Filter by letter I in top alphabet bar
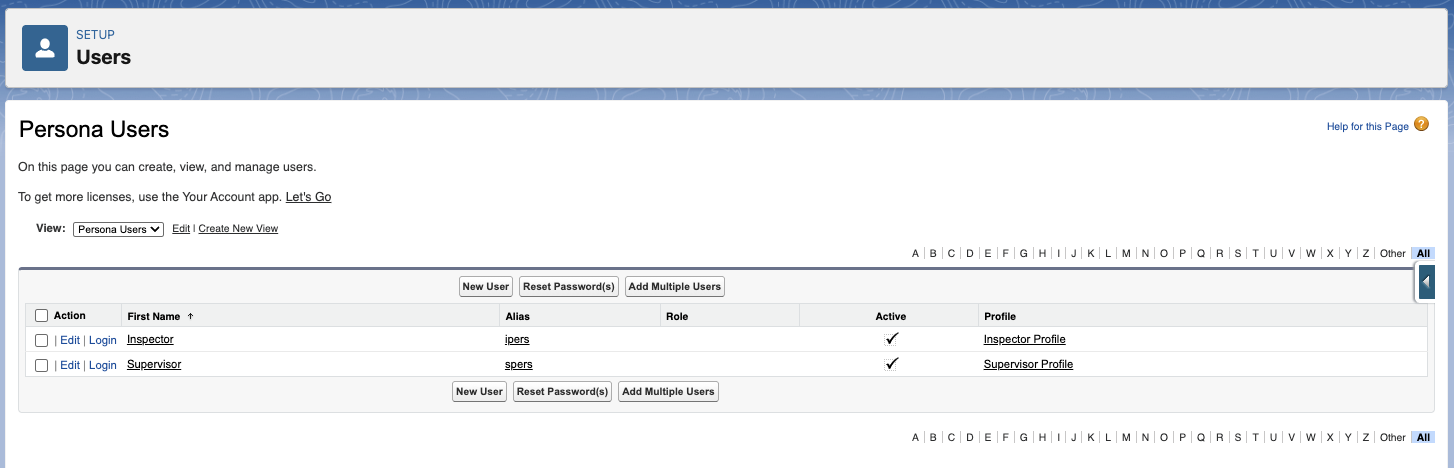Screen dimensions: 1454x468 click(1059, 254)
